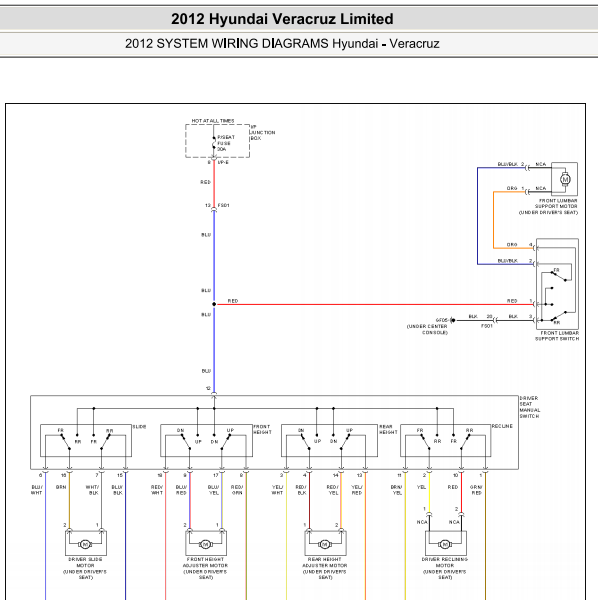The image size is (598, 600).
Task: Click the 'BLU/ WHT' wire label
Action: tap(37, 490)
